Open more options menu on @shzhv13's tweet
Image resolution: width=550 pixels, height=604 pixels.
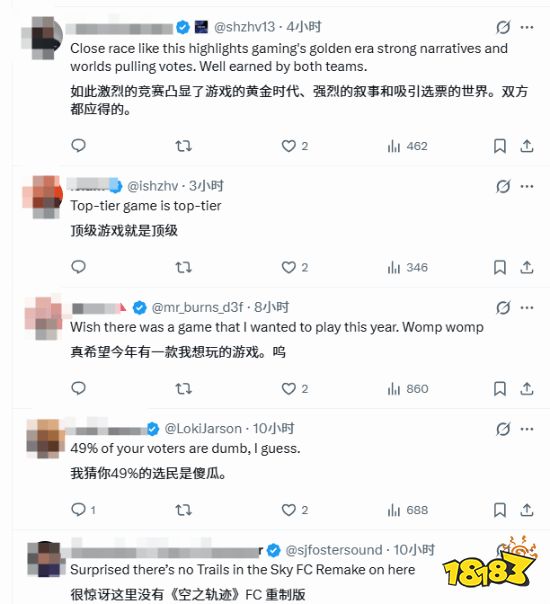tap(527, 27)
